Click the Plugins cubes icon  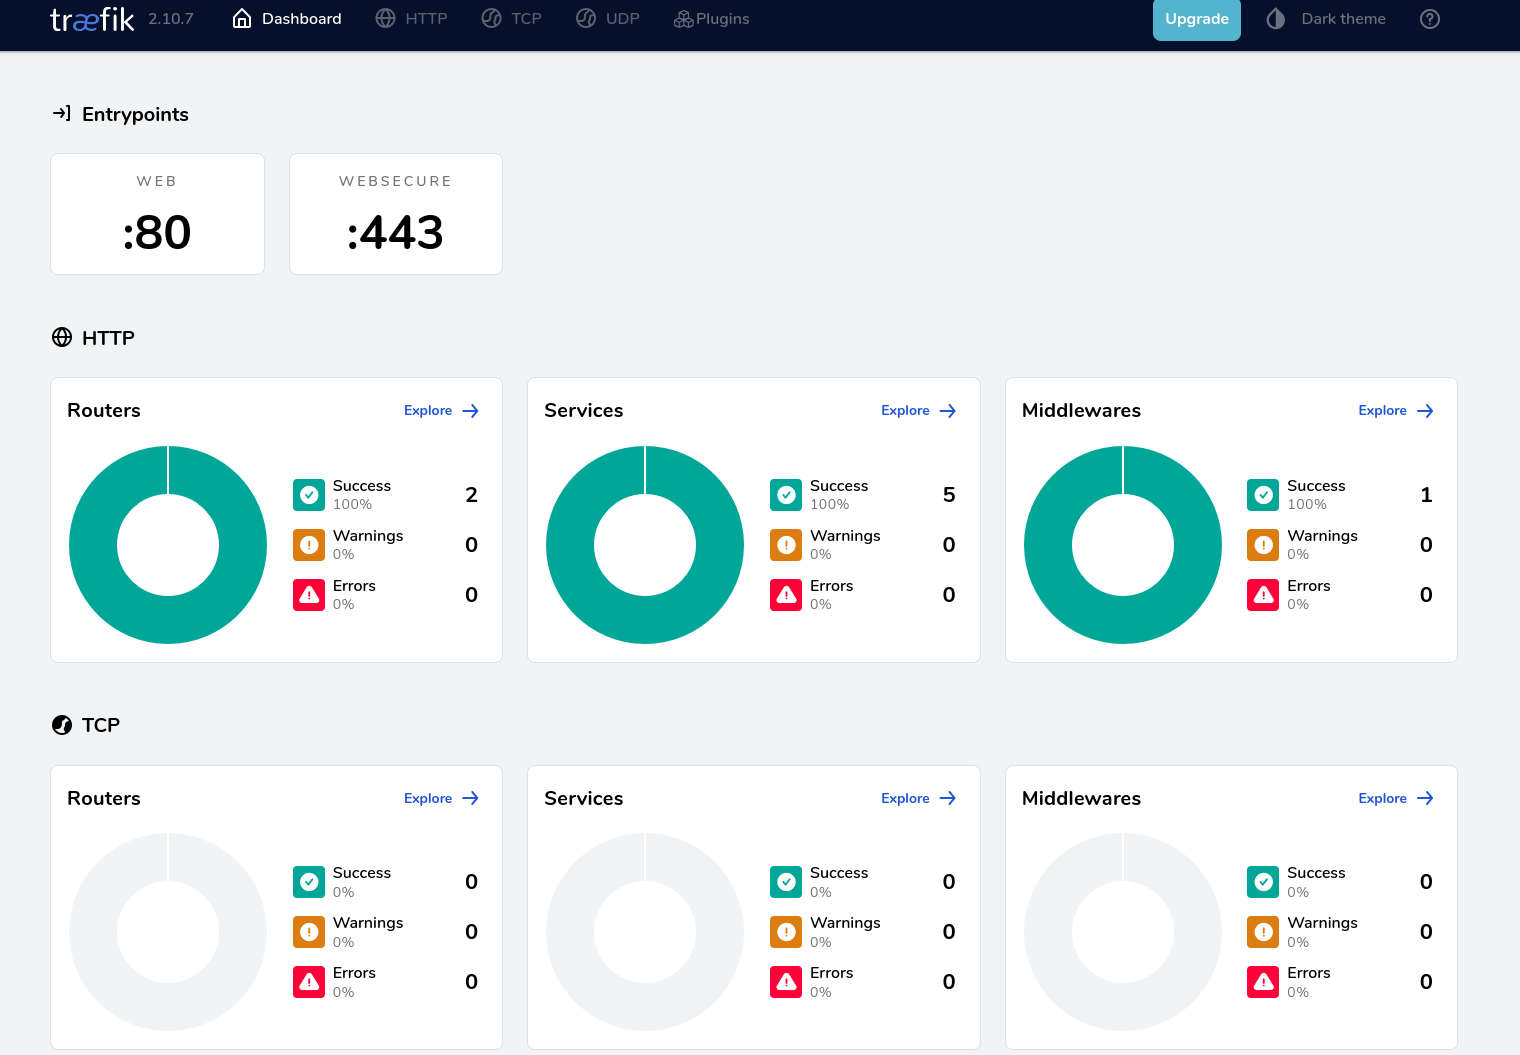click(x=684, y=19)
